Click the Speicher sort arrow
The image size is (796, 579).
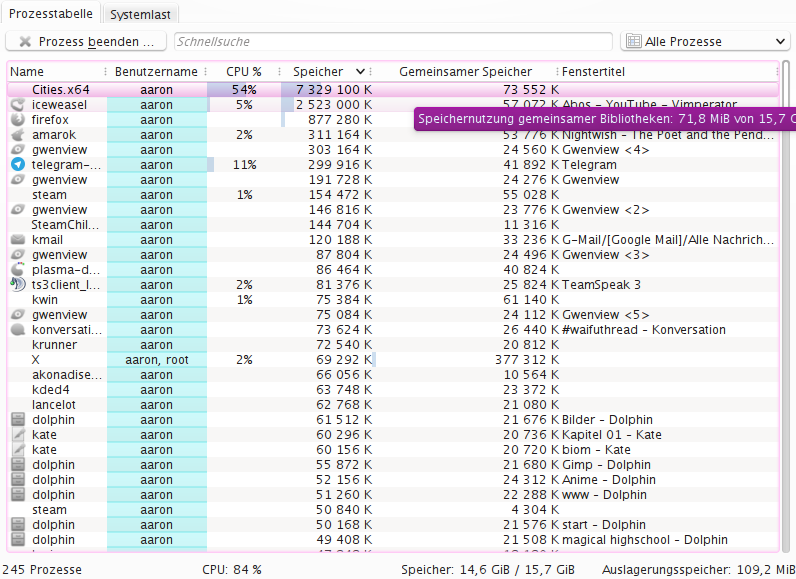coord(360,72)
